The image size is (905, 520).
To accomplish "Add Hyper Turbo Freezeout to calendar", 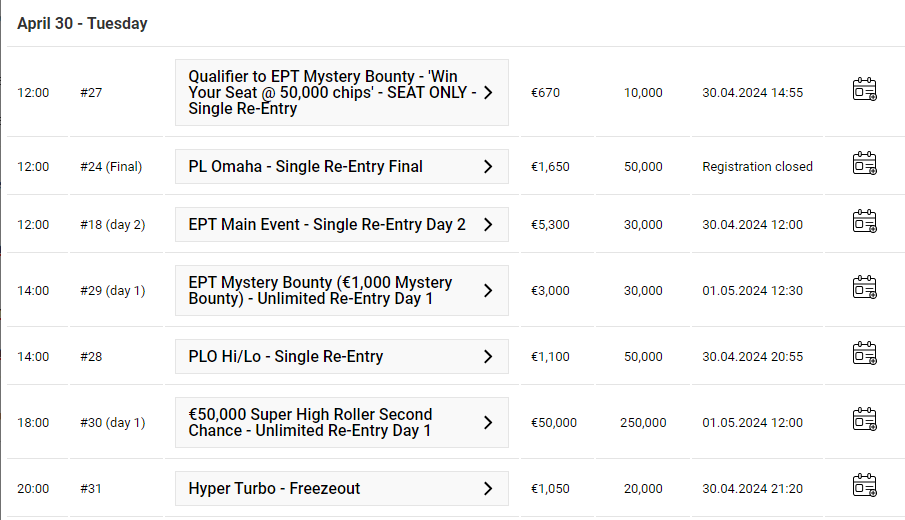I will tap(865, 485).
